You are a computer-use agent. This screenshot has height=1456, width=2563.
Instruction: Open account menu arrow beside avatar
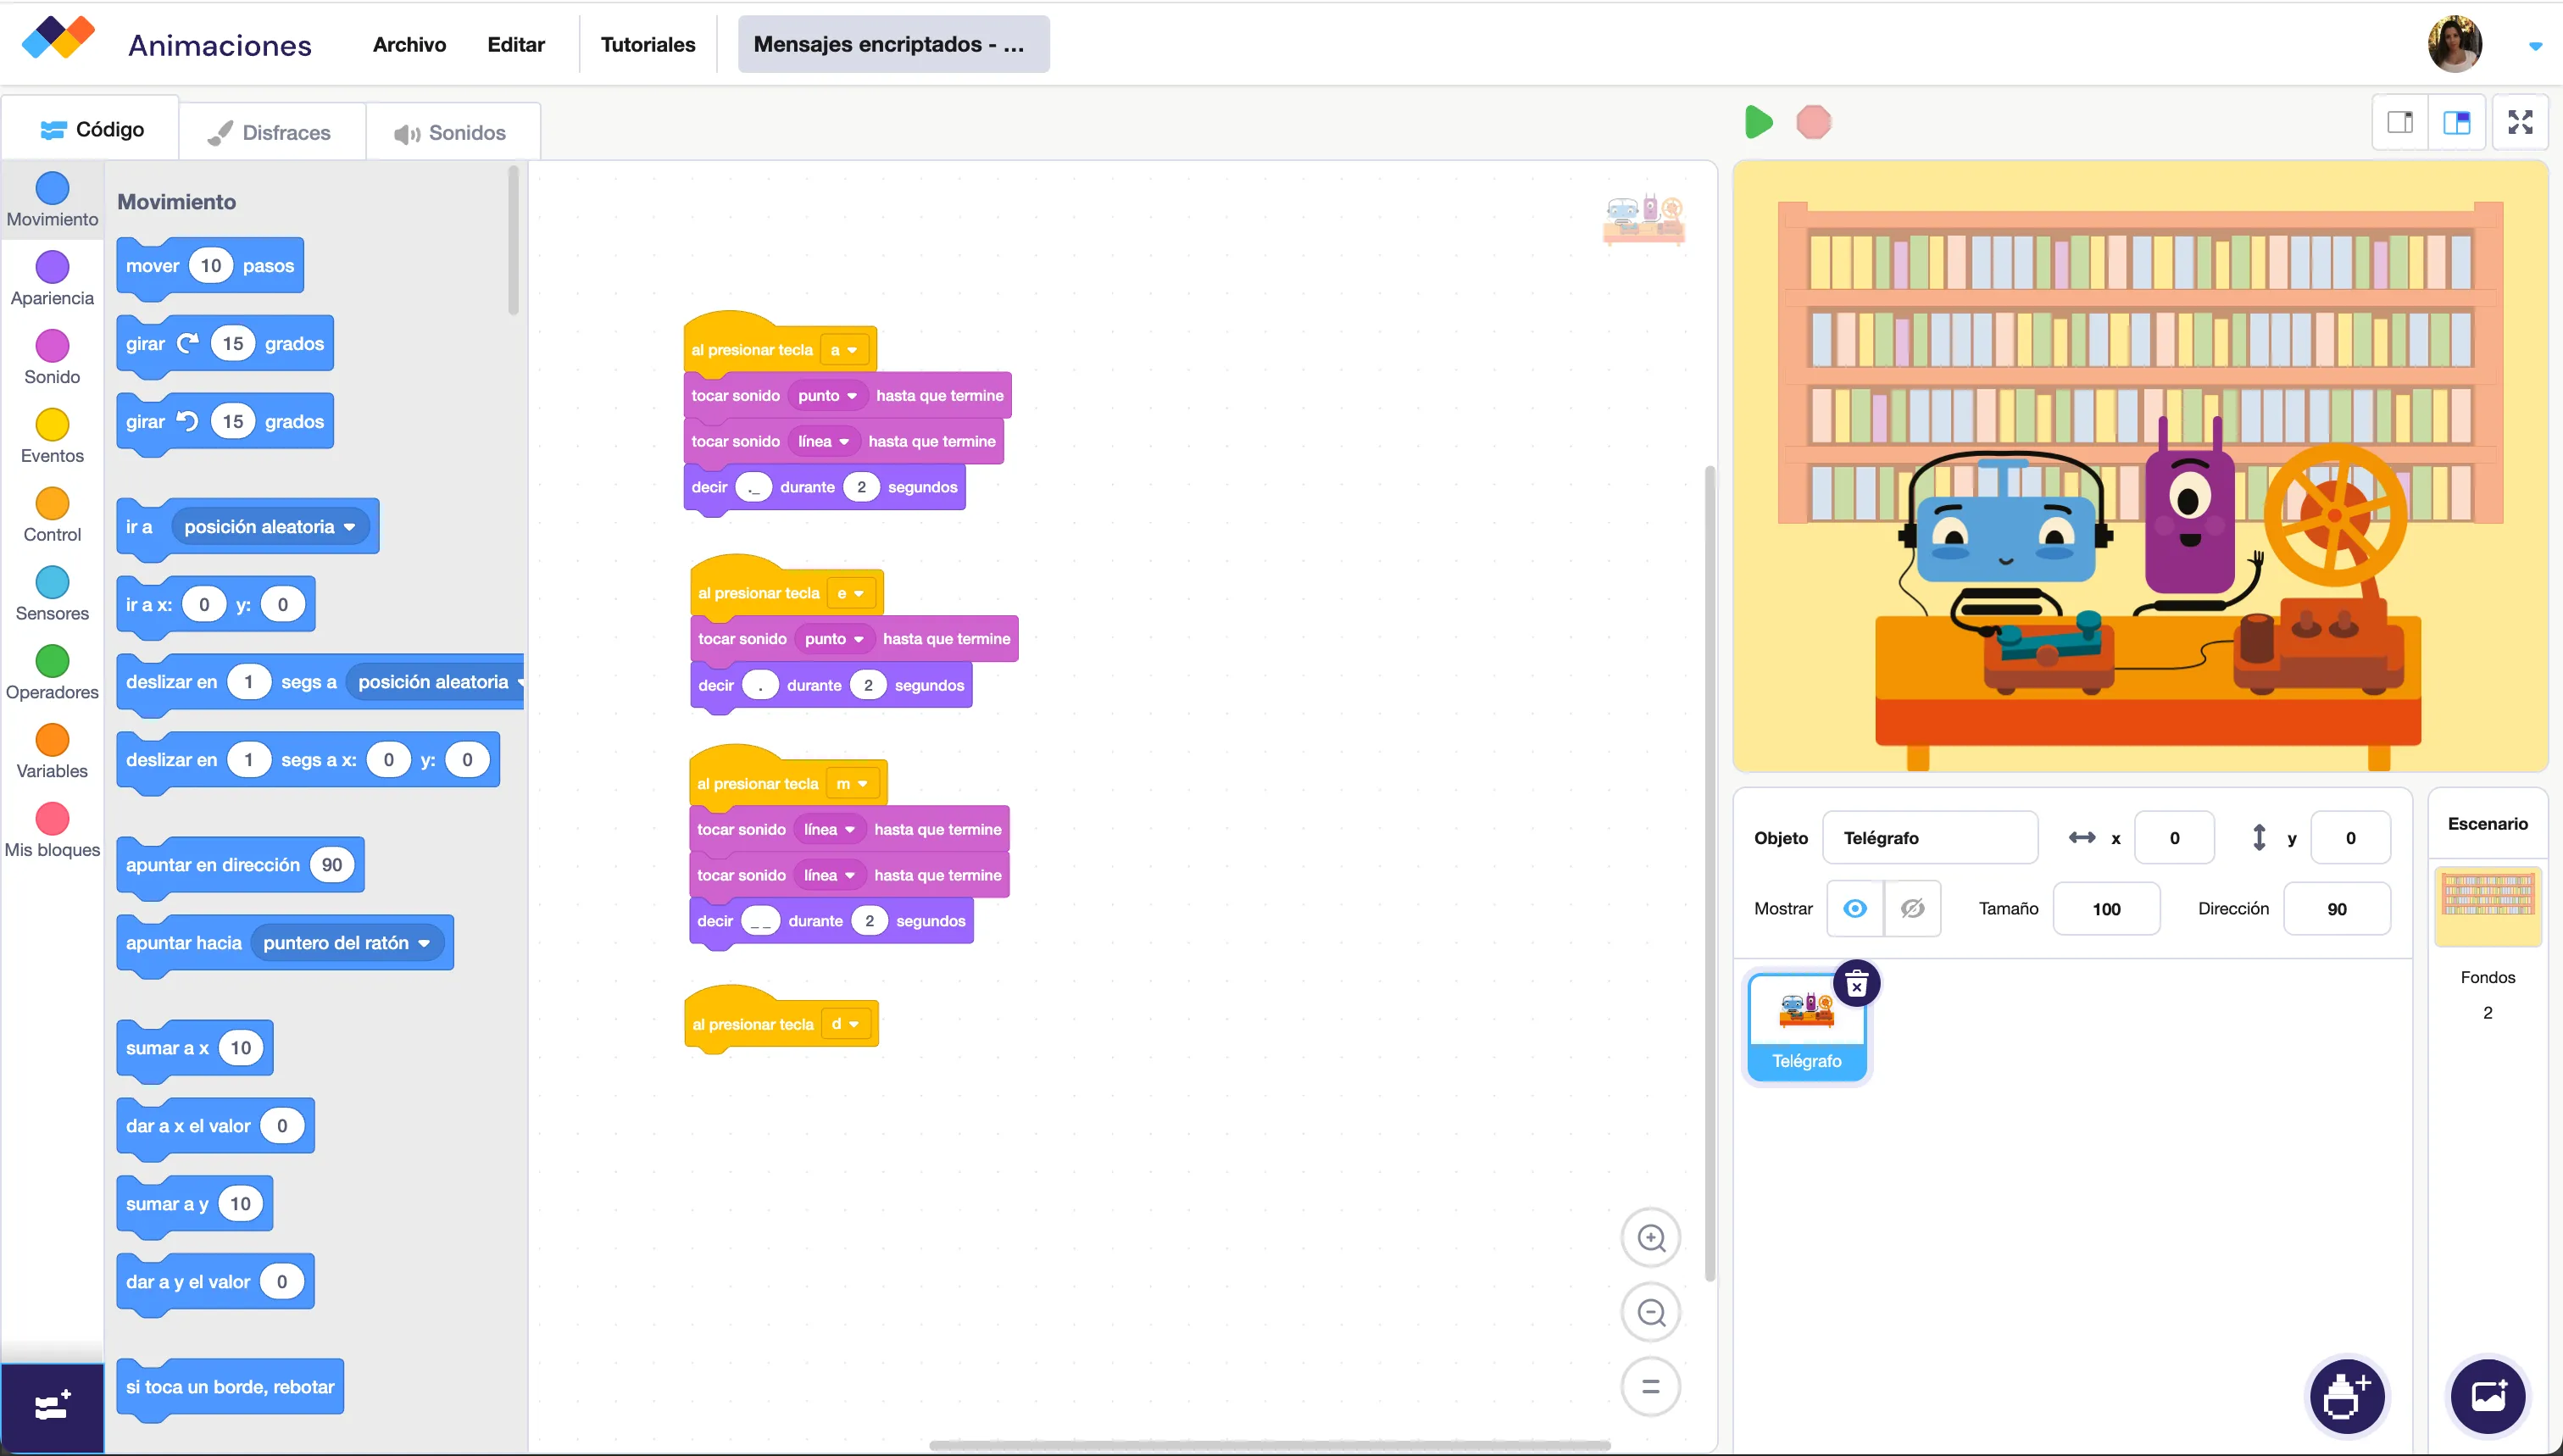(2534, 46)
